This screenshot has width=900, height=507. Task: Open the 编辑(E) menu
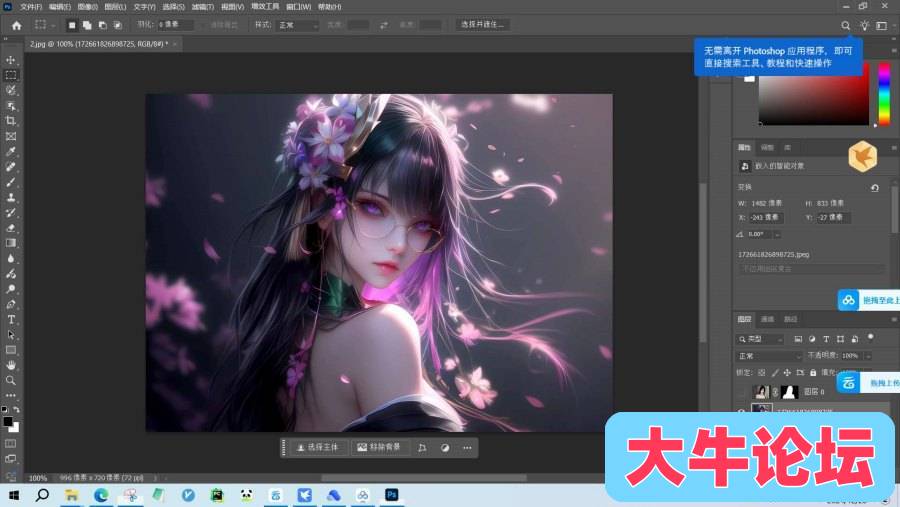(x=60, y=7)
